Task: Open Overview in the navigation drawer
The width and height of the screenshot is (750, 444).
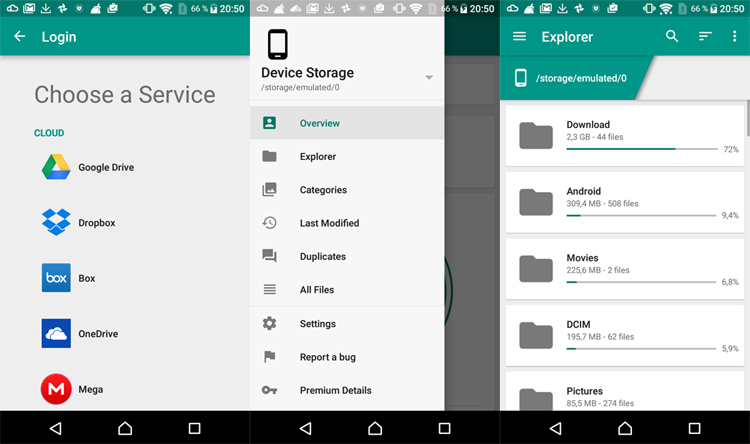Action: click(347, 123)
